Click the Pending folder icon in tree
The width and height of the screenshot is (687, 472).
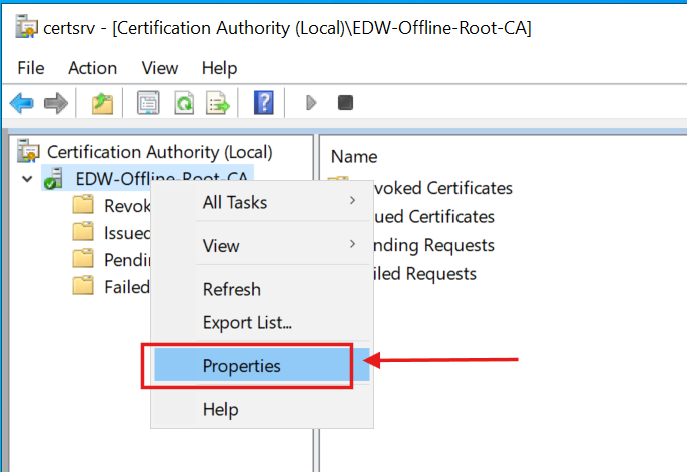[x=83, y=259]
